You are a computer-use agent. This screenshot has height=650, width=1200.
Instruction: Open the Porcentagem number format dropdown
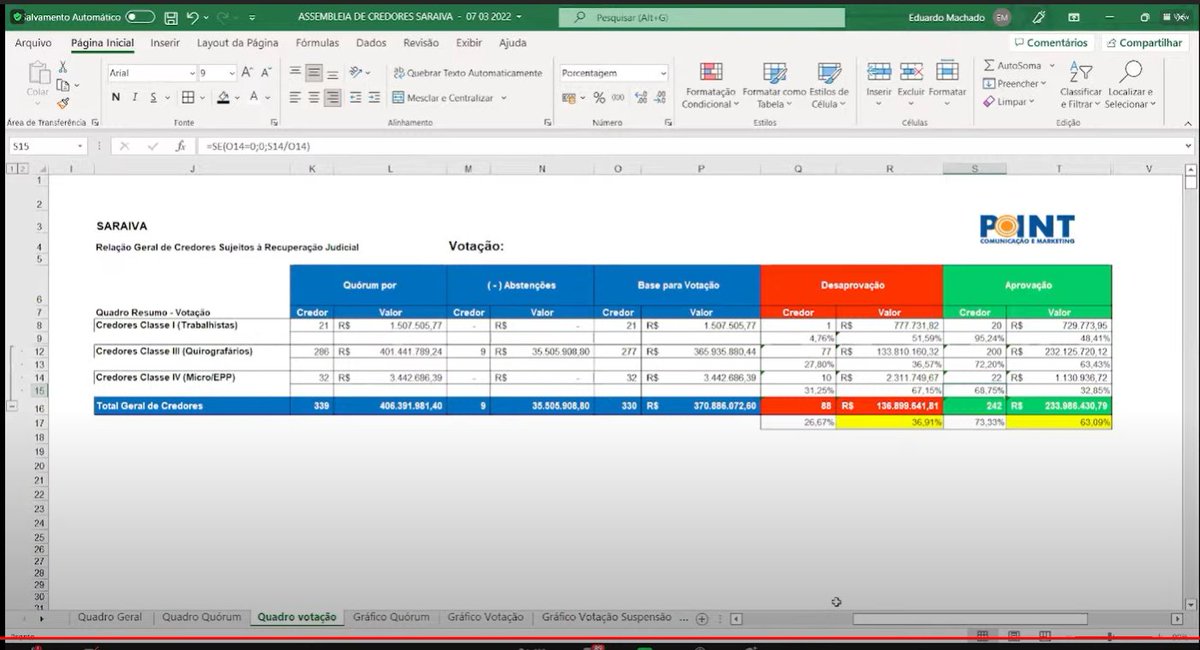click(x=662, y=73)
